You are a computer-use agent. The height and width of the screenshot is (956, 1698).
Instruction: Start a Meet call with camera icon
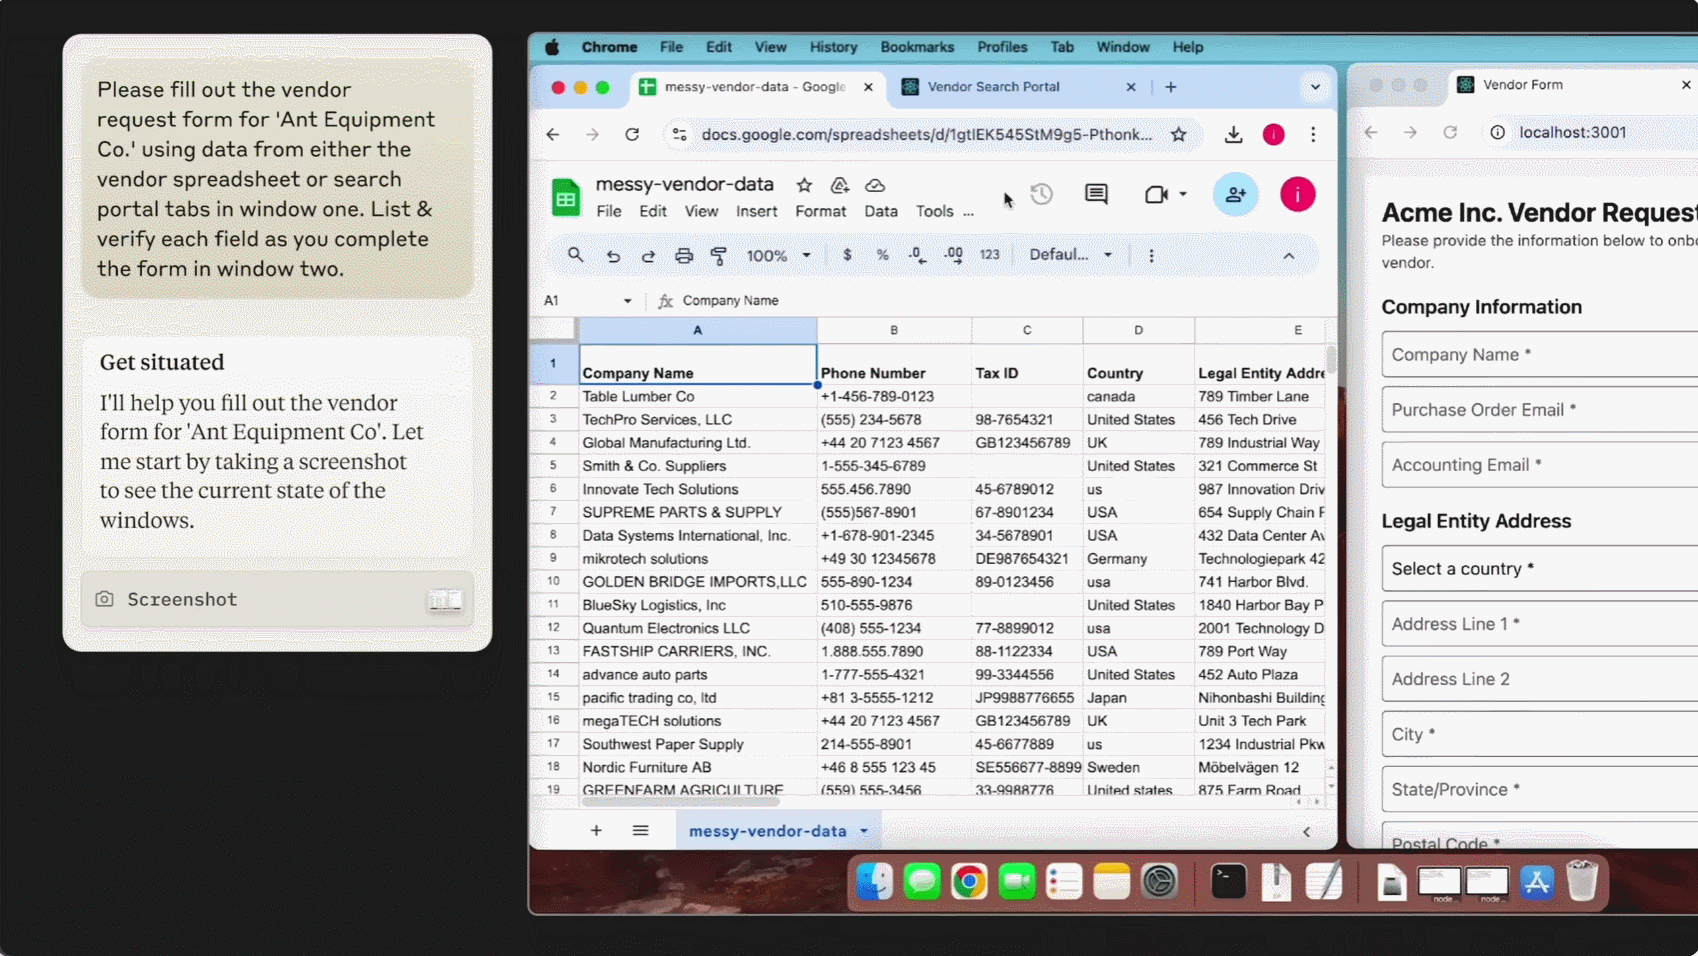[1156, 194]
